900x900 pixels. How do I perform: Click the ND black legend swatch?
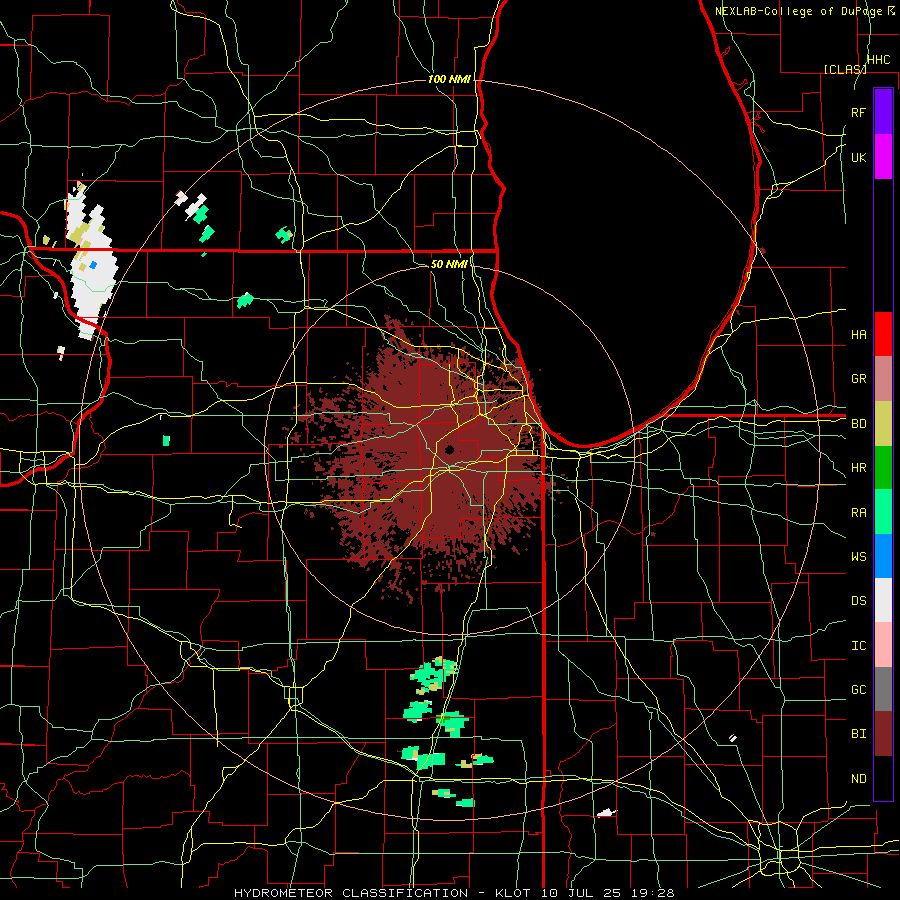[x=883, y=778]
